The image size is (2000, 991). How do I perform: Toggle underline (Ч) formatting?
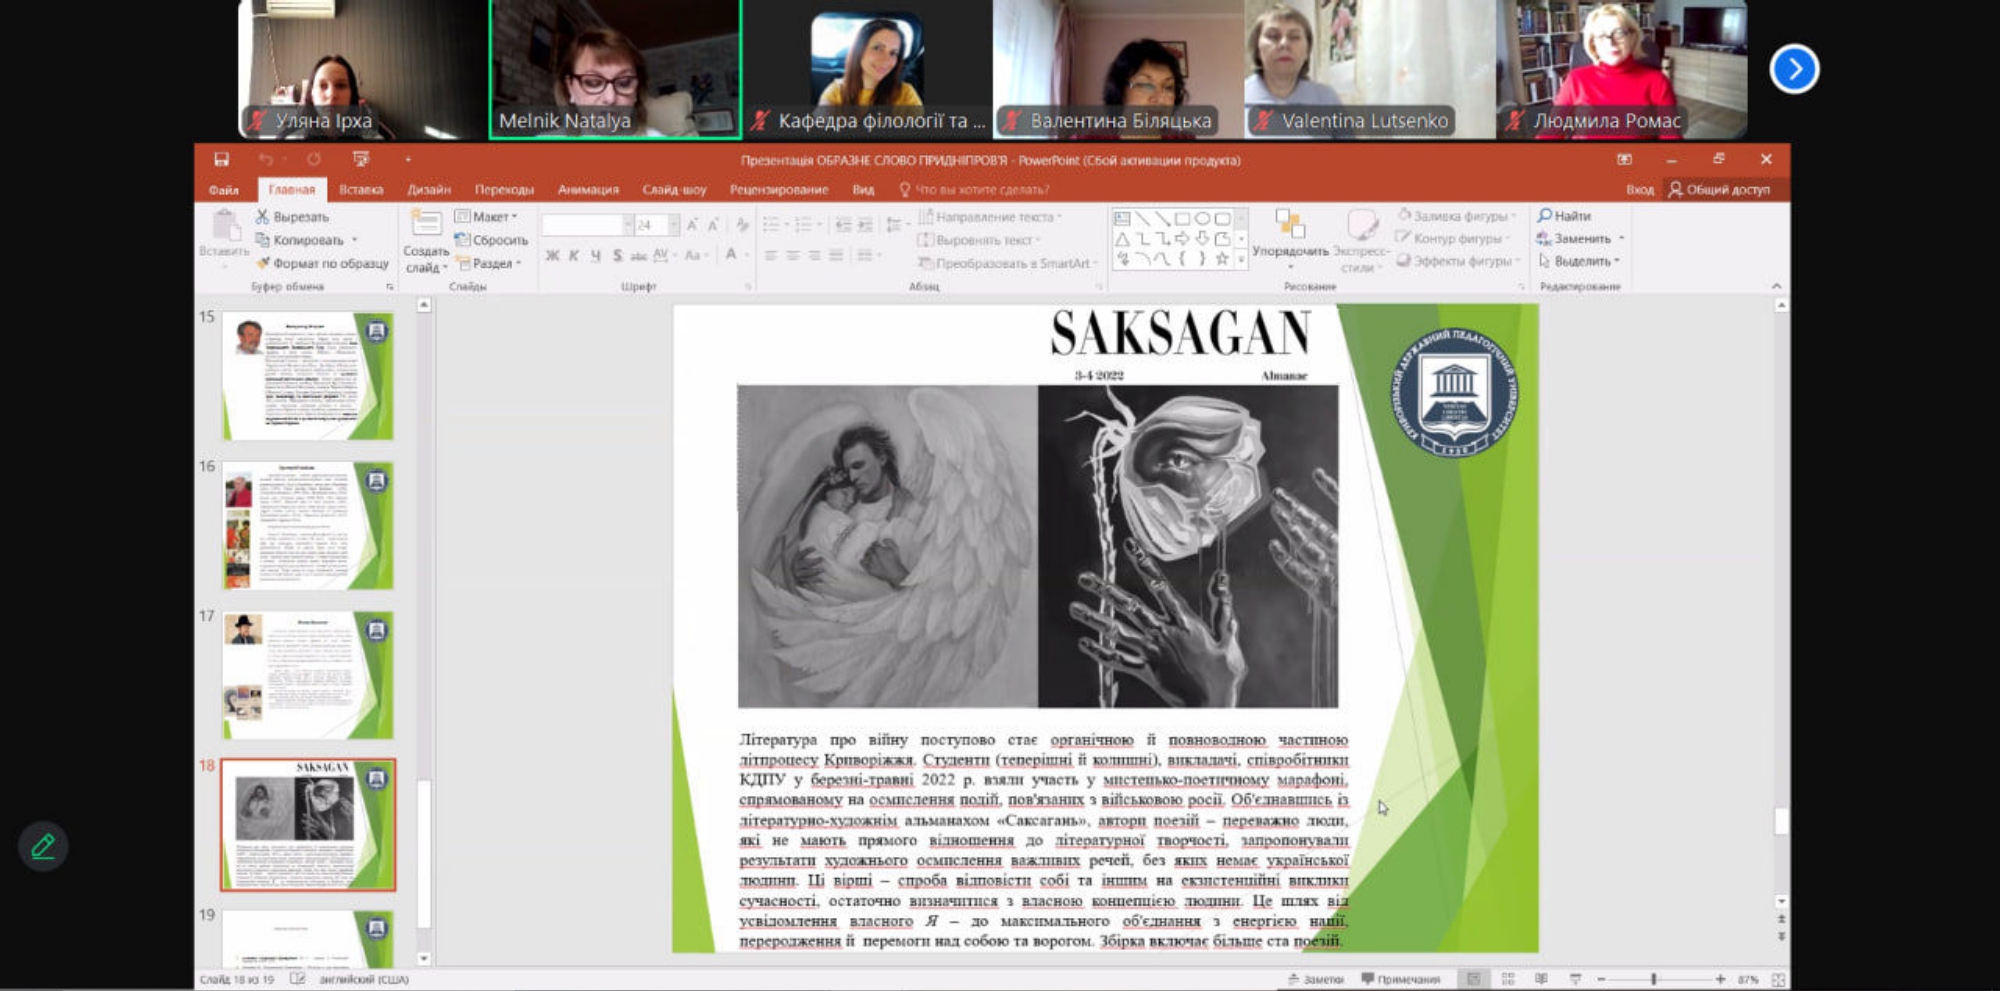click(596, 256)
